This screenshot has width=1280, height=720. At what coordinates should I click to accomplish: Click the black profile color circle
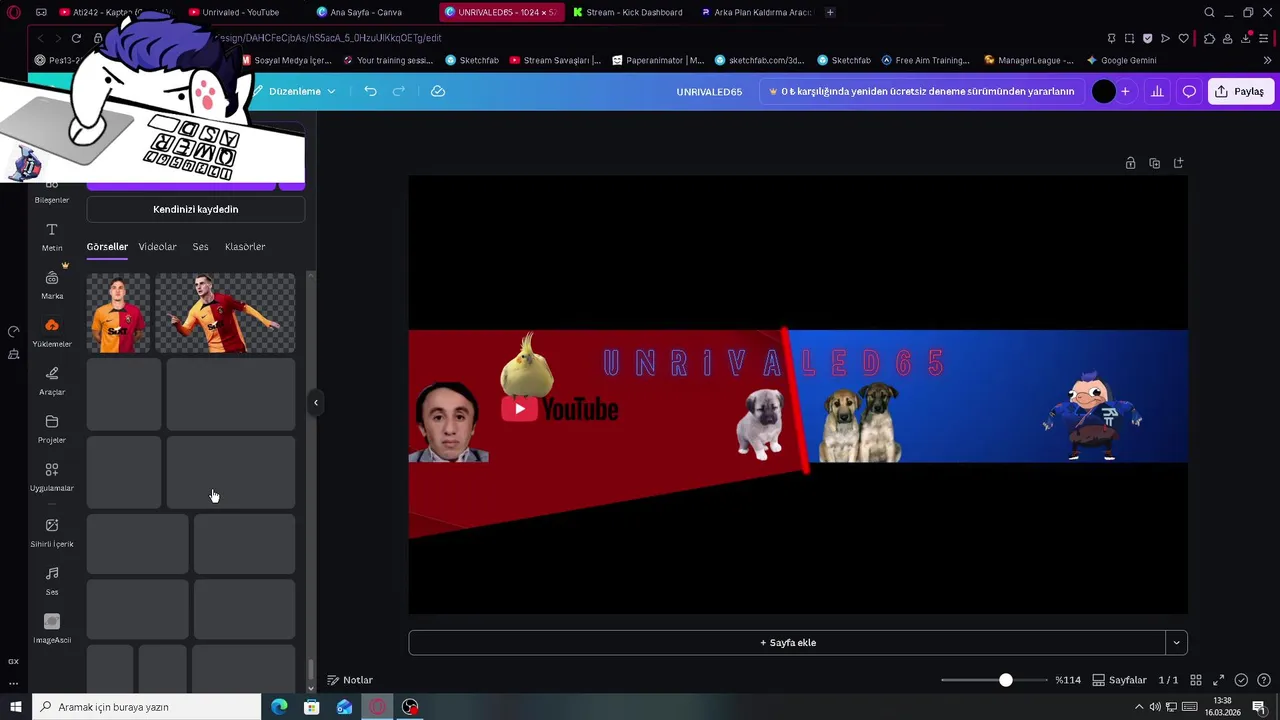[1103, 91]
